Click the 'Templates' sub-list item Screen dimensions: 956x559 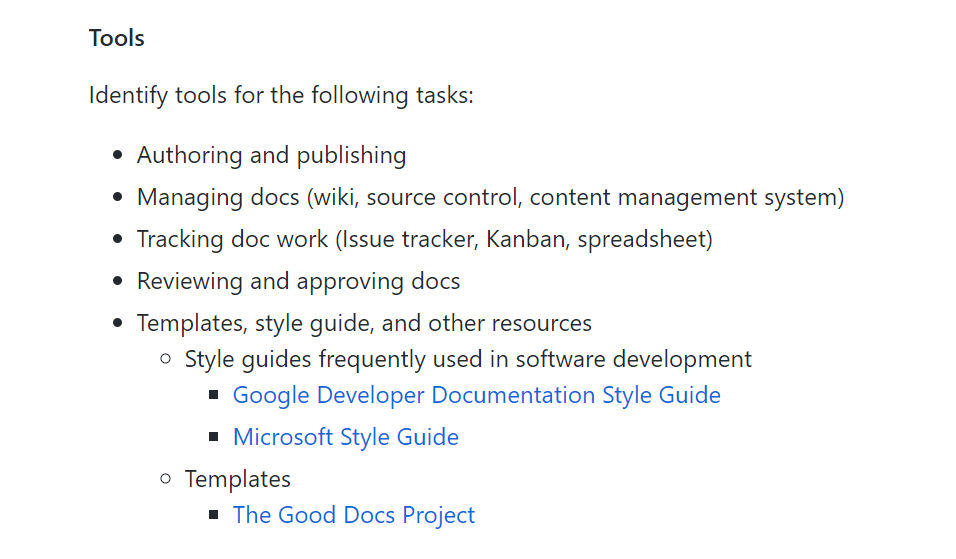[238, 479]
